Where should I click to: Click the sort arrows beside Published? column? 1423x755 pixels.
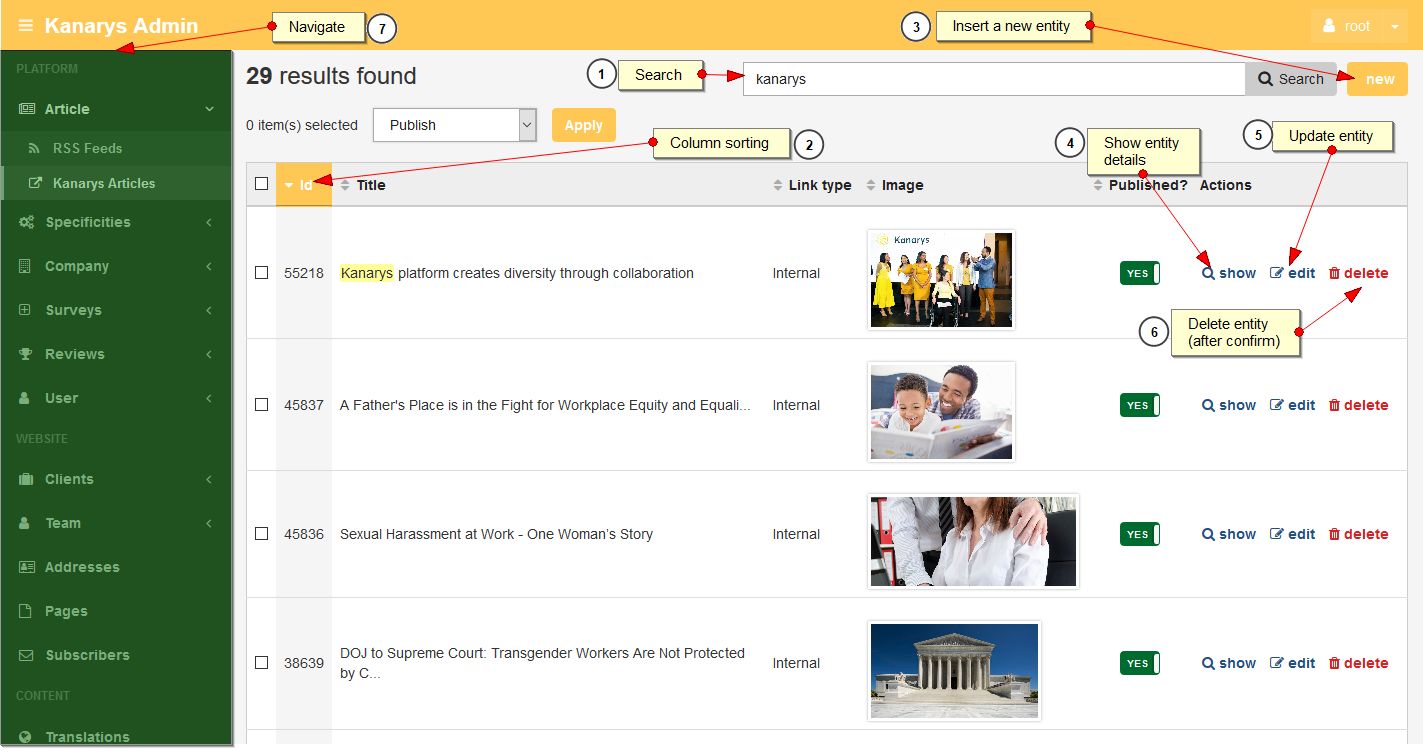point(1098,185)
